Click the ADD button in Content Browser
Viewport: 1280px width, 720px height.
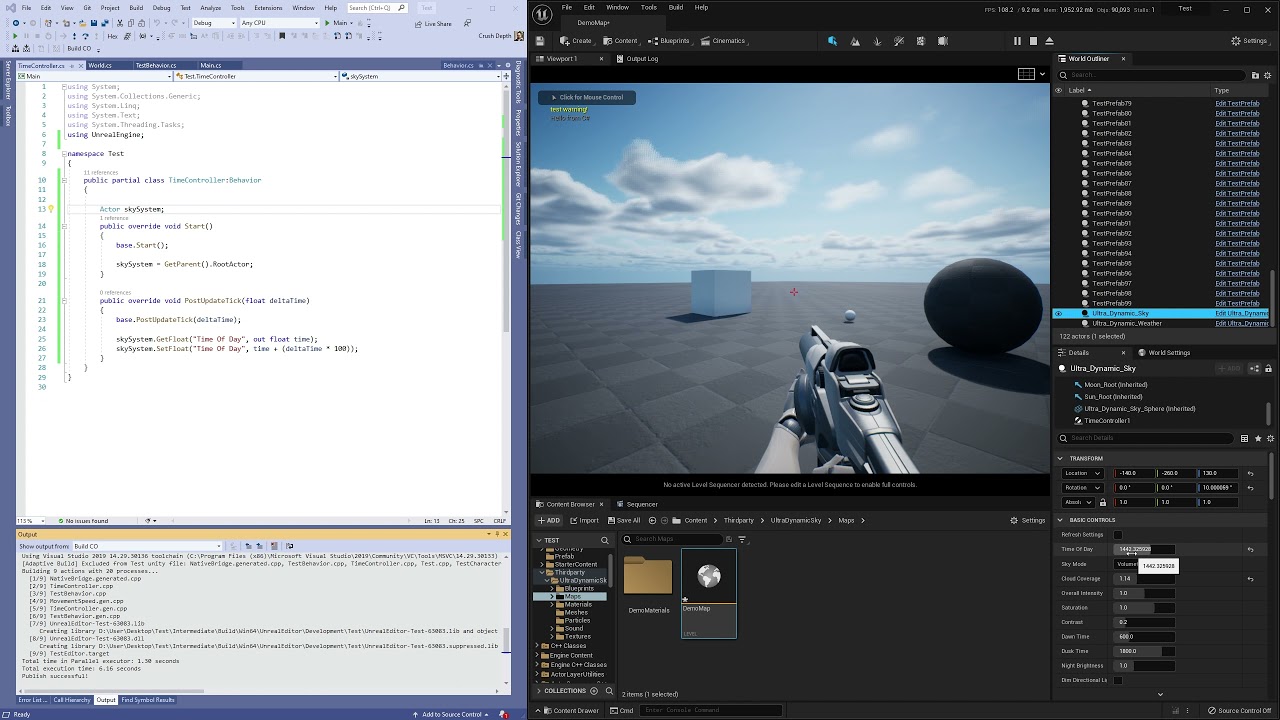click(x=549, y=520)
